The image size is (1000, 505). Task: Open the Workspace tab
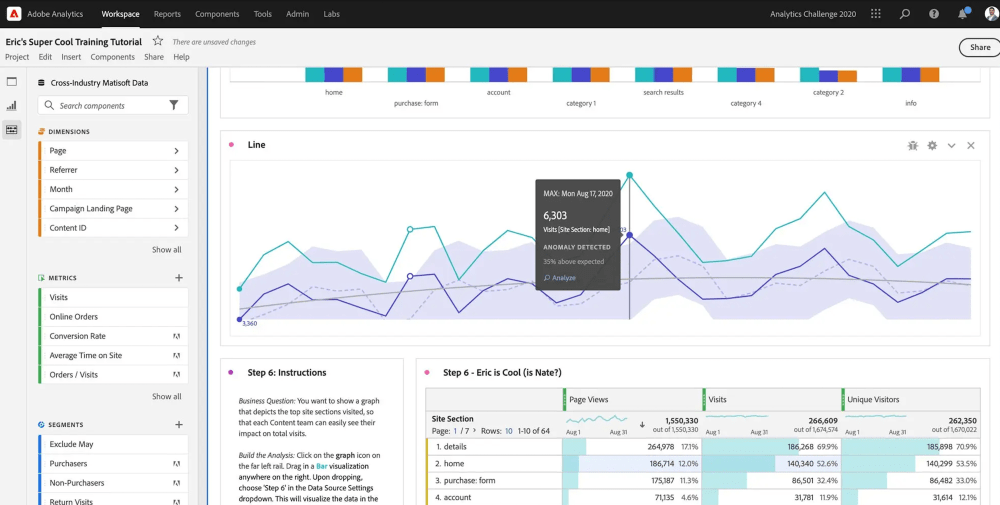121,14
